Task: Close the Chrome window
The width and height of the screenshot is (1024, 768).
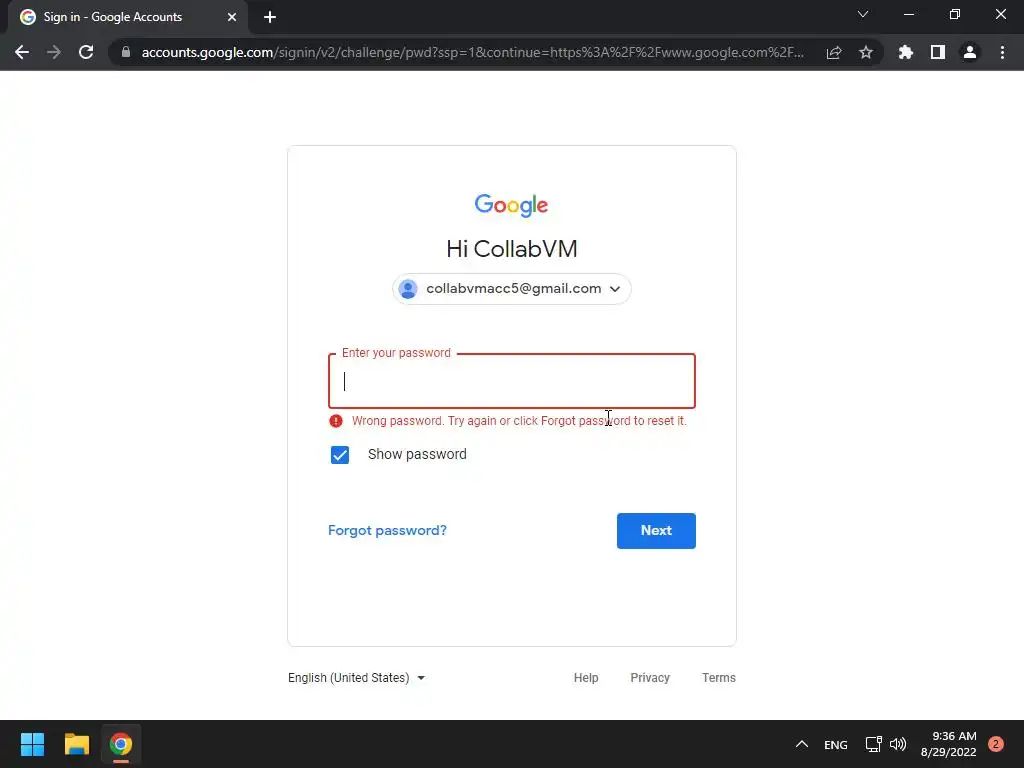Action: pyautogui.click(x=1000, y=14)
